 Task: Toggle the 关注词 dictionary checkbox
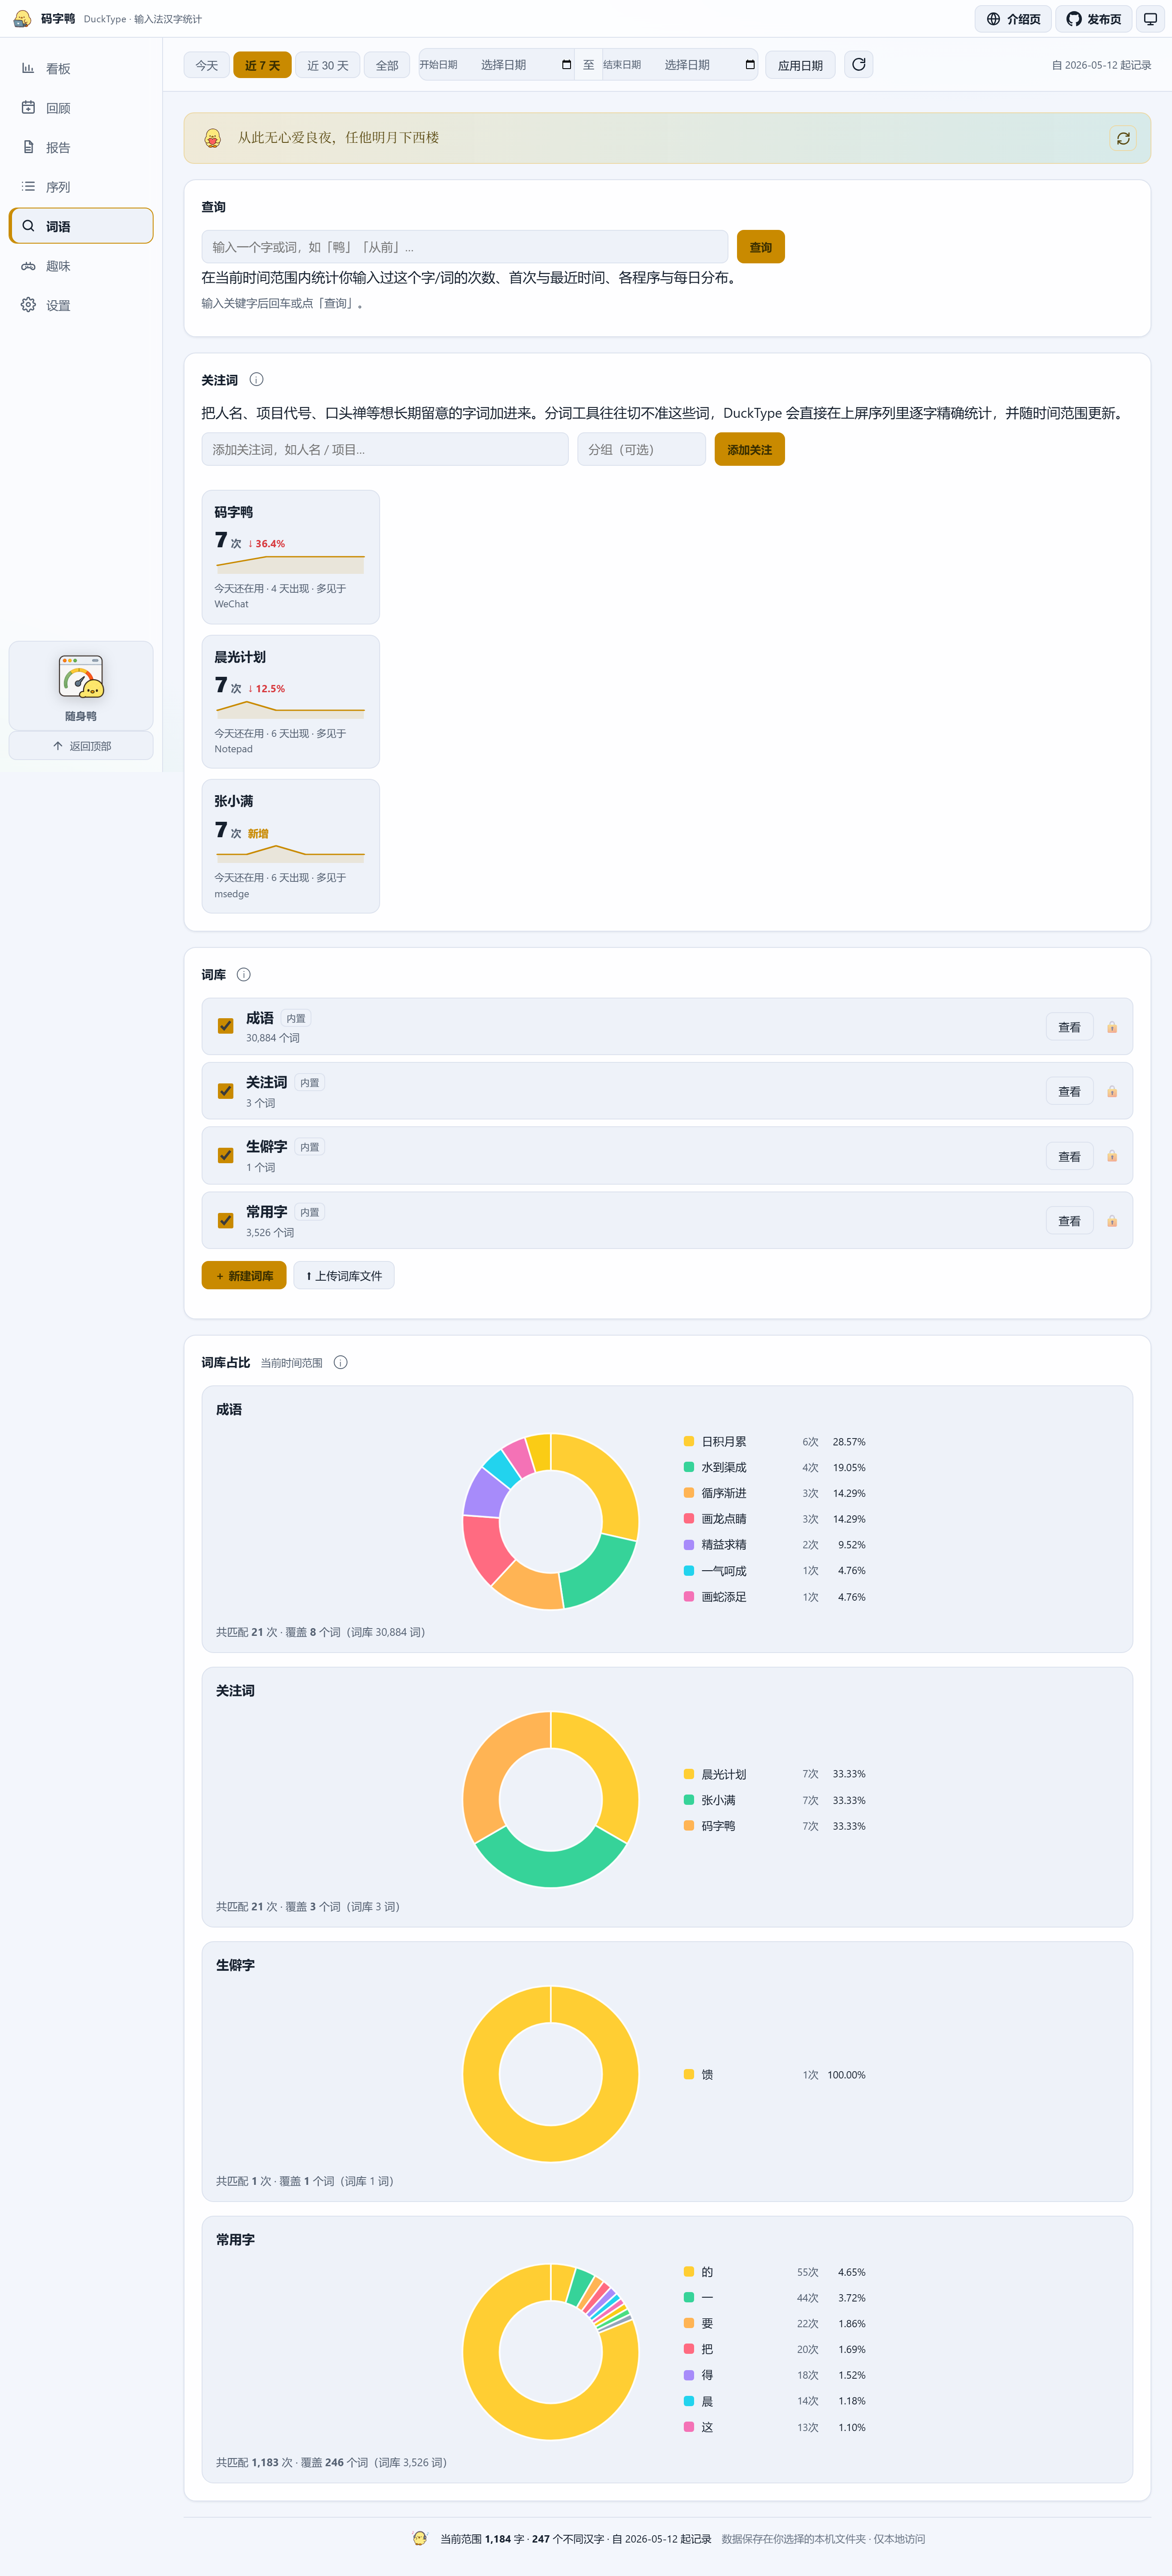(226, 1091)
